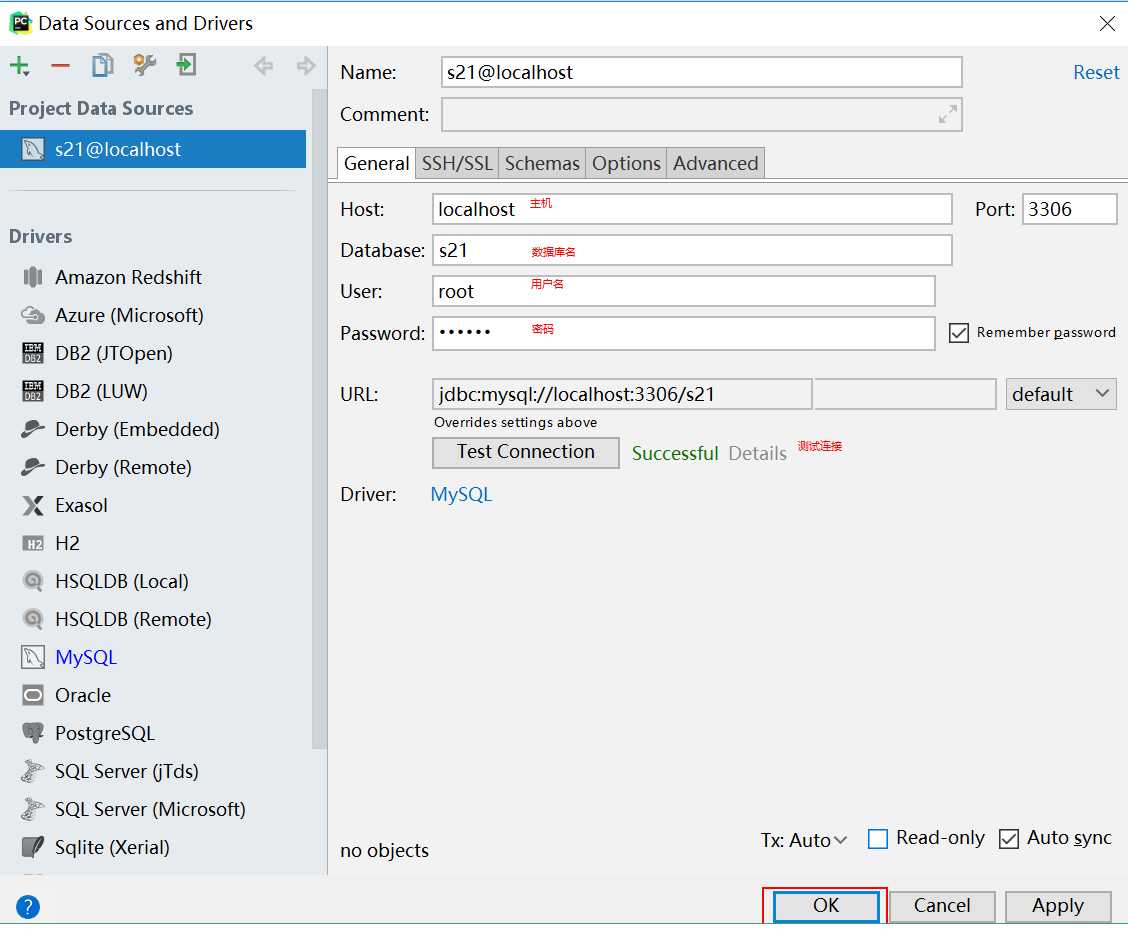Enable the Read-only checkbox
The image size is (1128, 932).
878,839
